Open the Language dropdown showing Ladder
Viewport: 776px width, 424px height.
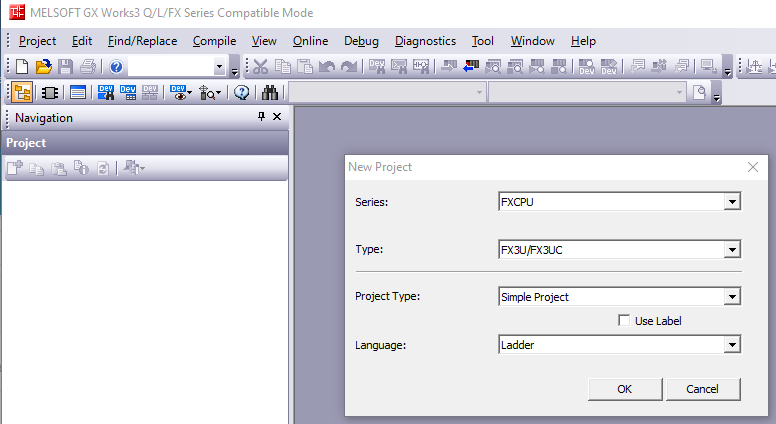732,344
